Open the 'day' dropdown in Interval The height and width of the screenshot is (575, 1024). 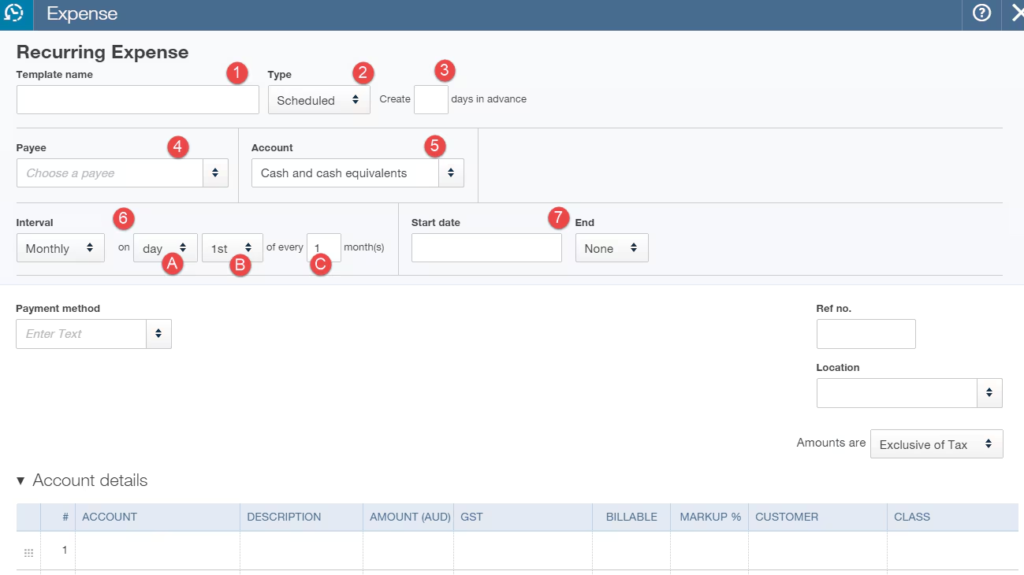click(x=165, y=248)
